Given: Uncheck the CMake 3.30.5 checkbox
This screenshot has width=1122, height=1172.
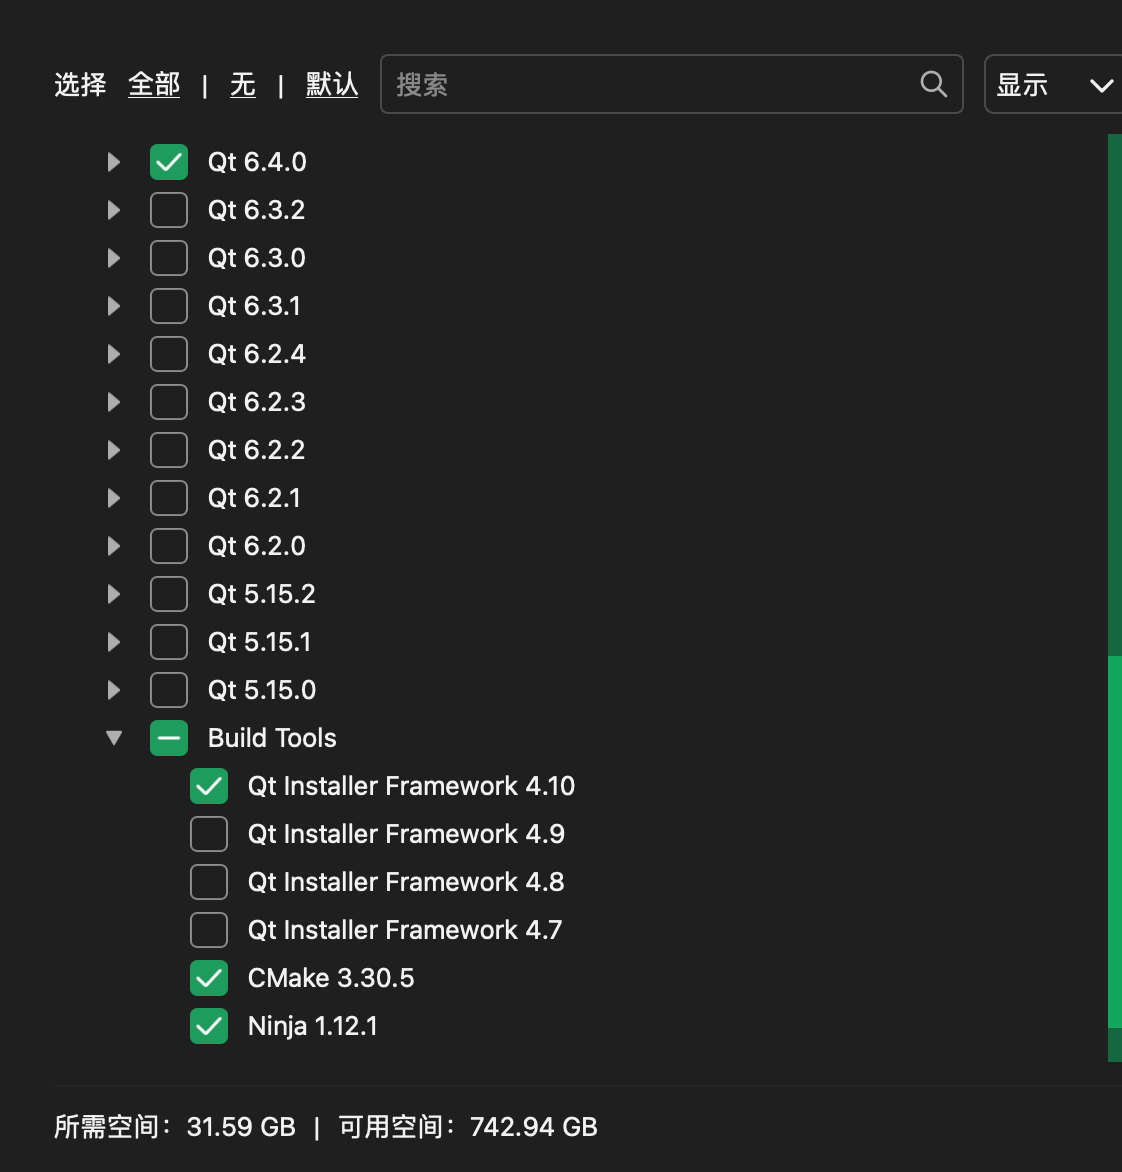Looking at the screenshot, I should [209, 978].
